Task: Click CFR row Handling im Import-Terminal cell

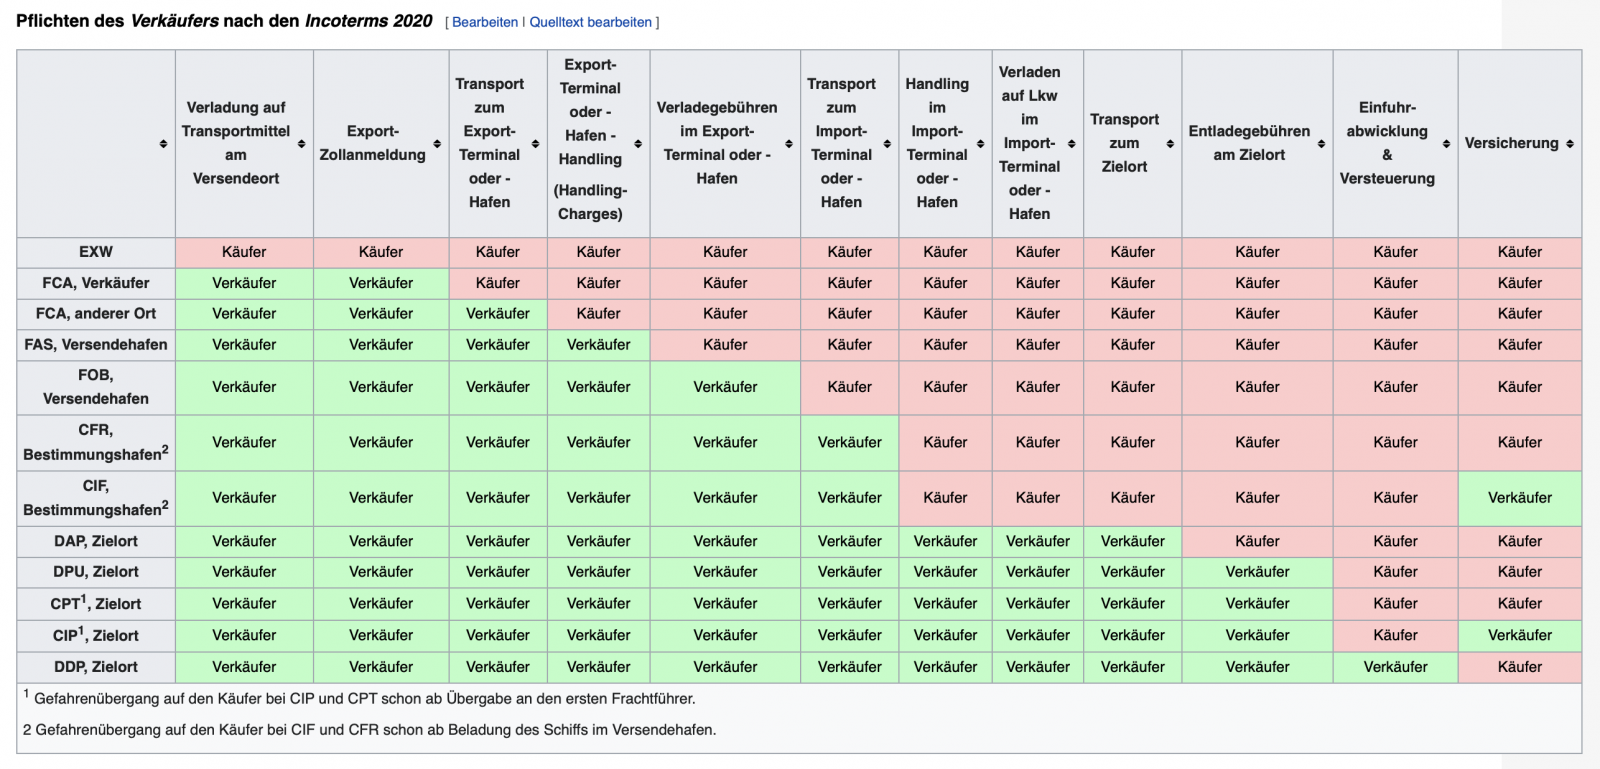Action: coord(945,443)
